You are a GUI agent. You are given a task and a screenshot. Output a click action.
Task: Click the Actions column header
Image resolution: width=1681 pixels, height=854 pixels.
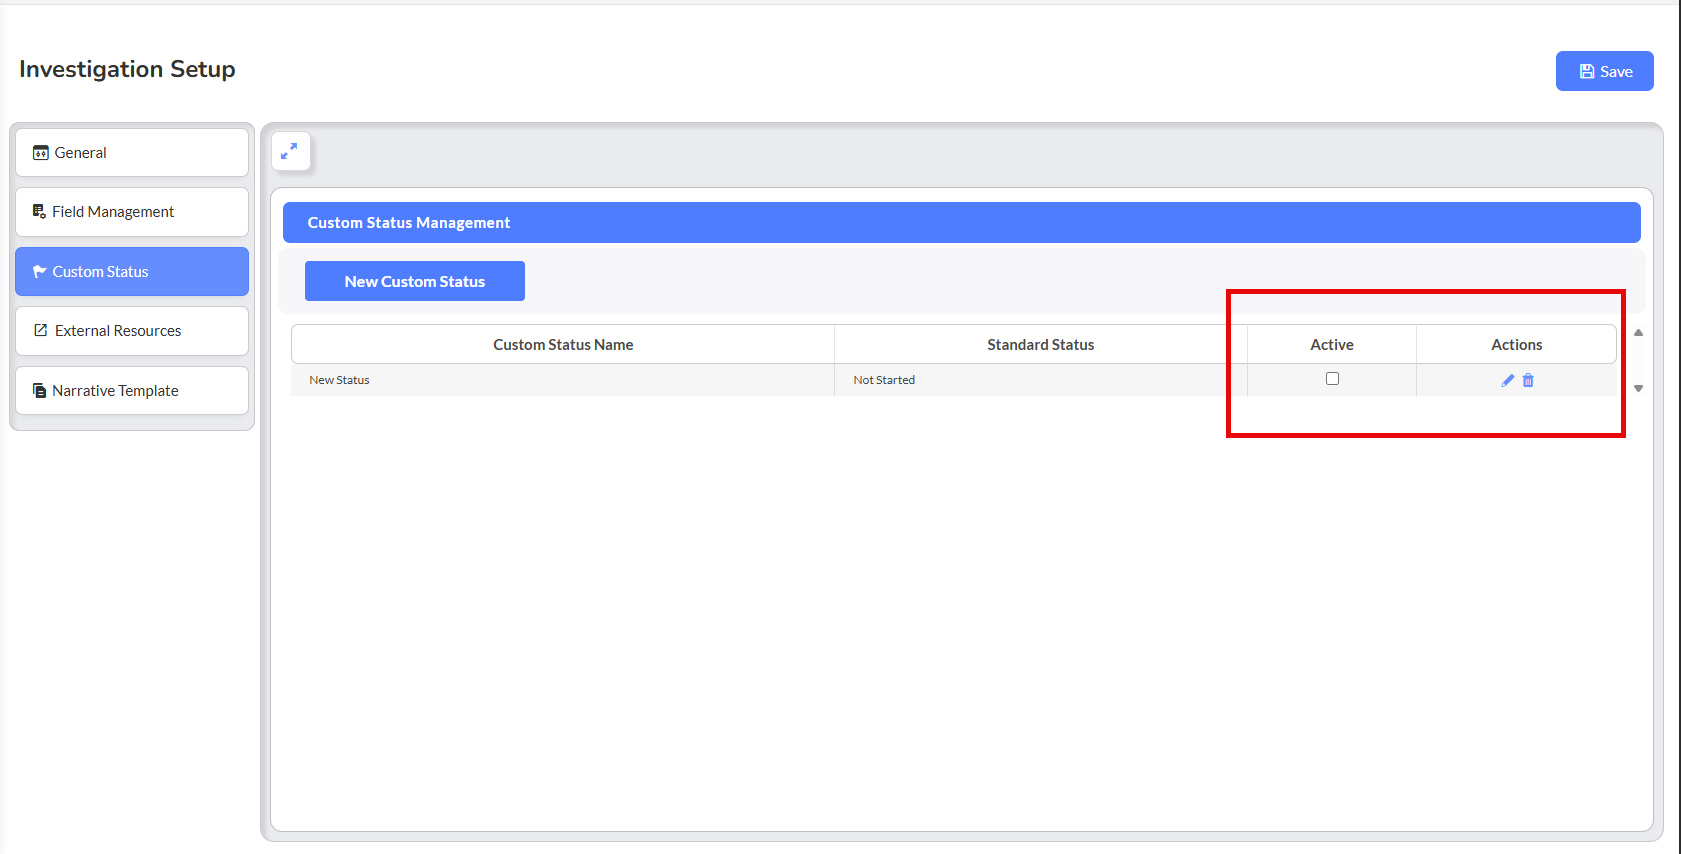[x=1516, y=345]
